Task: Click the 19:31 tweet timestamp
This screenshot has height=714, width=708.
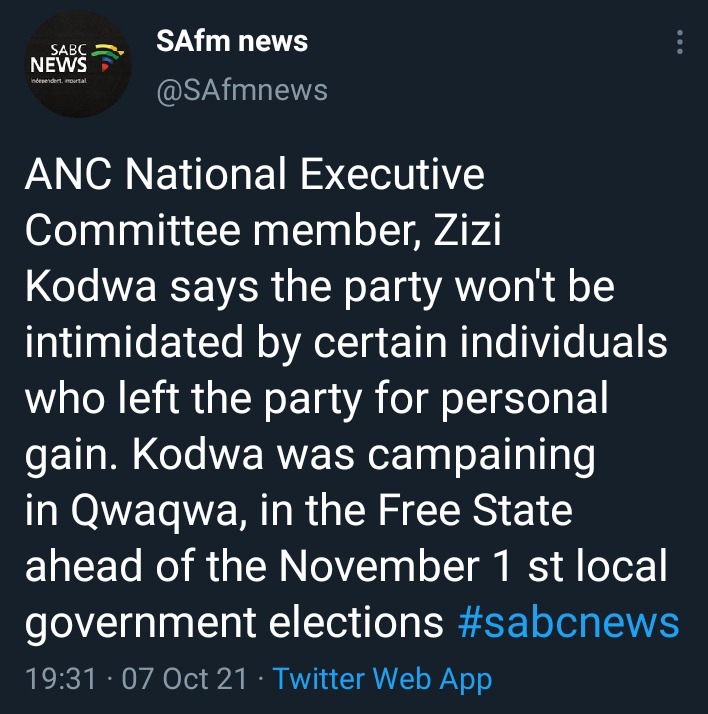Action: [x=61, y=678]
